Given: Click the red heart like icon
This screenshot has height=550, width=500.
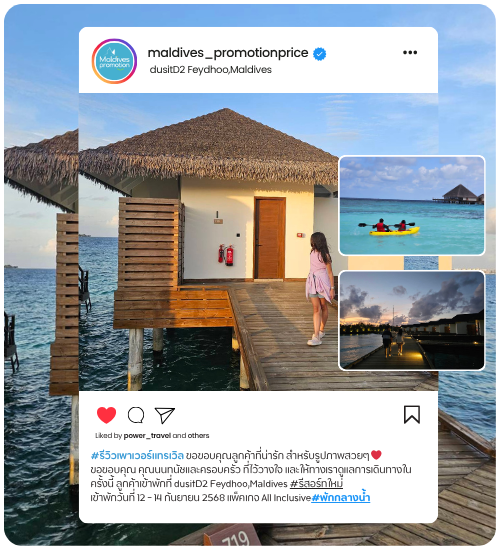Looking at the screenshot, I should pyautogui.click(x=106, y=415).
